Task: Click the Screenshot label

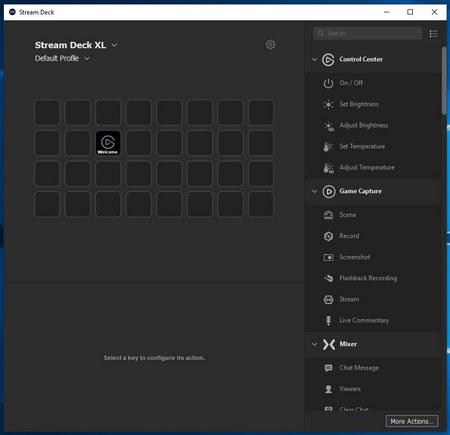Action: pos(355,257)
